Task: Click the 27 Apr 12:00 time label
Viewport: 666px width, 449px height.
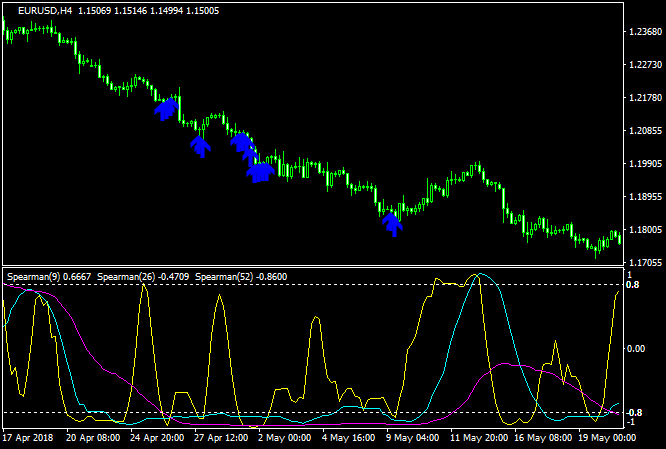Action: (x=221, y=438)
